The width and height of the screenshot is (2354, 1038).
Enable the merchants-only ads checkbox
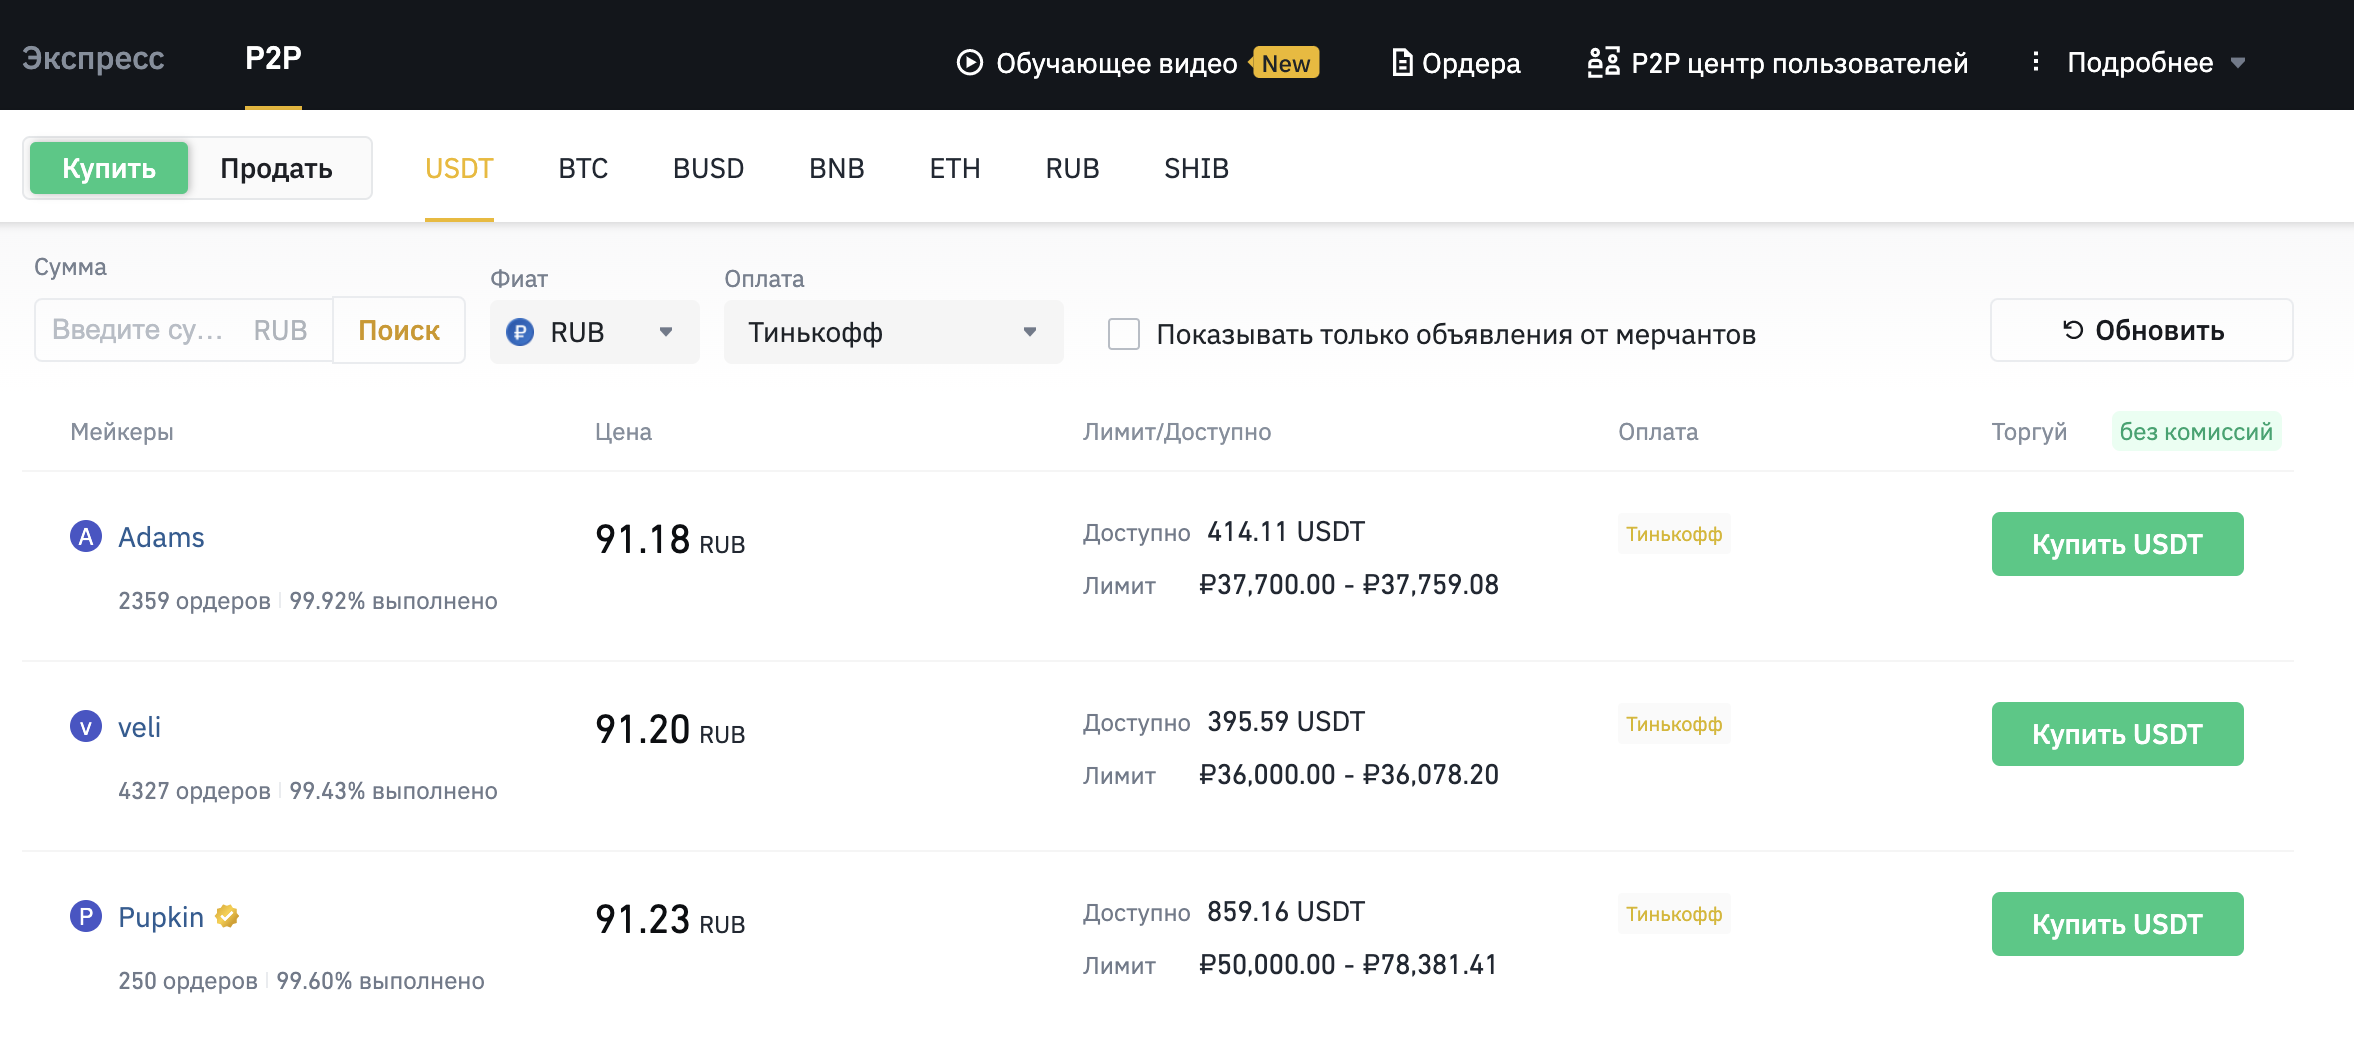1124,334
